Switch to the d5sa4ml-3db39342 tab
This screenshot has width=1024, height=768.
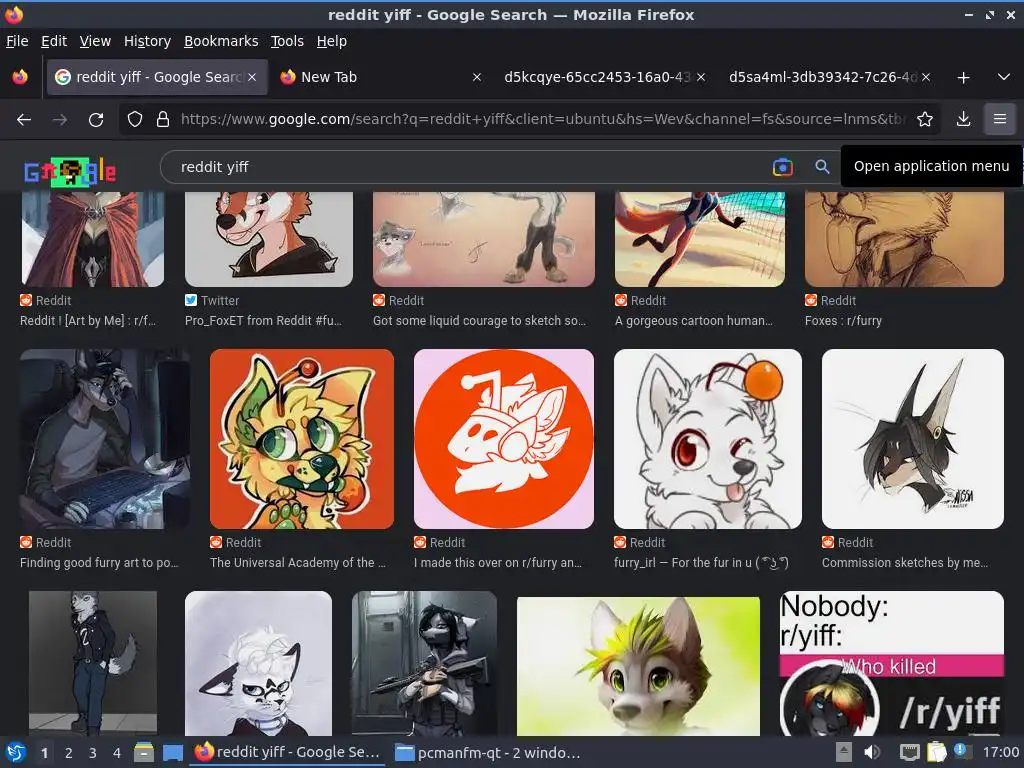click(829, 77)
